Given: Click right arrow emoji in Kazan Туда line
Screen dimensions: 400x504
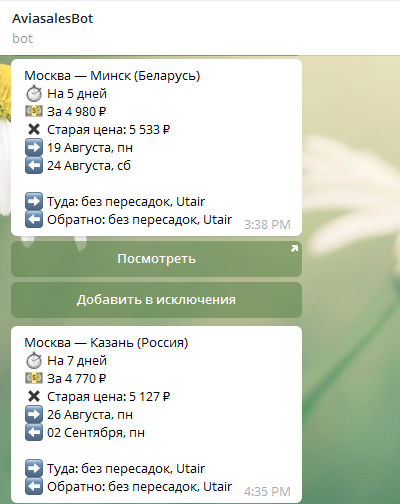Looking at the screenshot, I should coord(34,468).
